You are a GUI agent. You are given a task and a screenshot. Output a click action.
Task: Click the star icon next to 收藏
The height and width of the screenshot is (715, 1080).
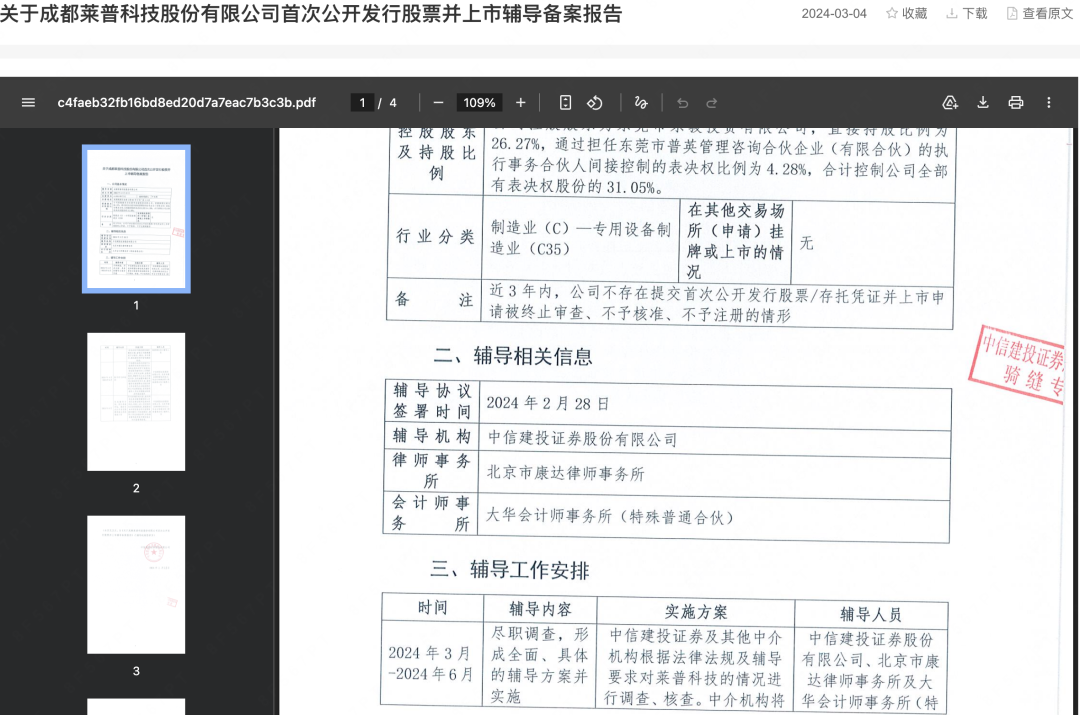[x=892, y=13]
